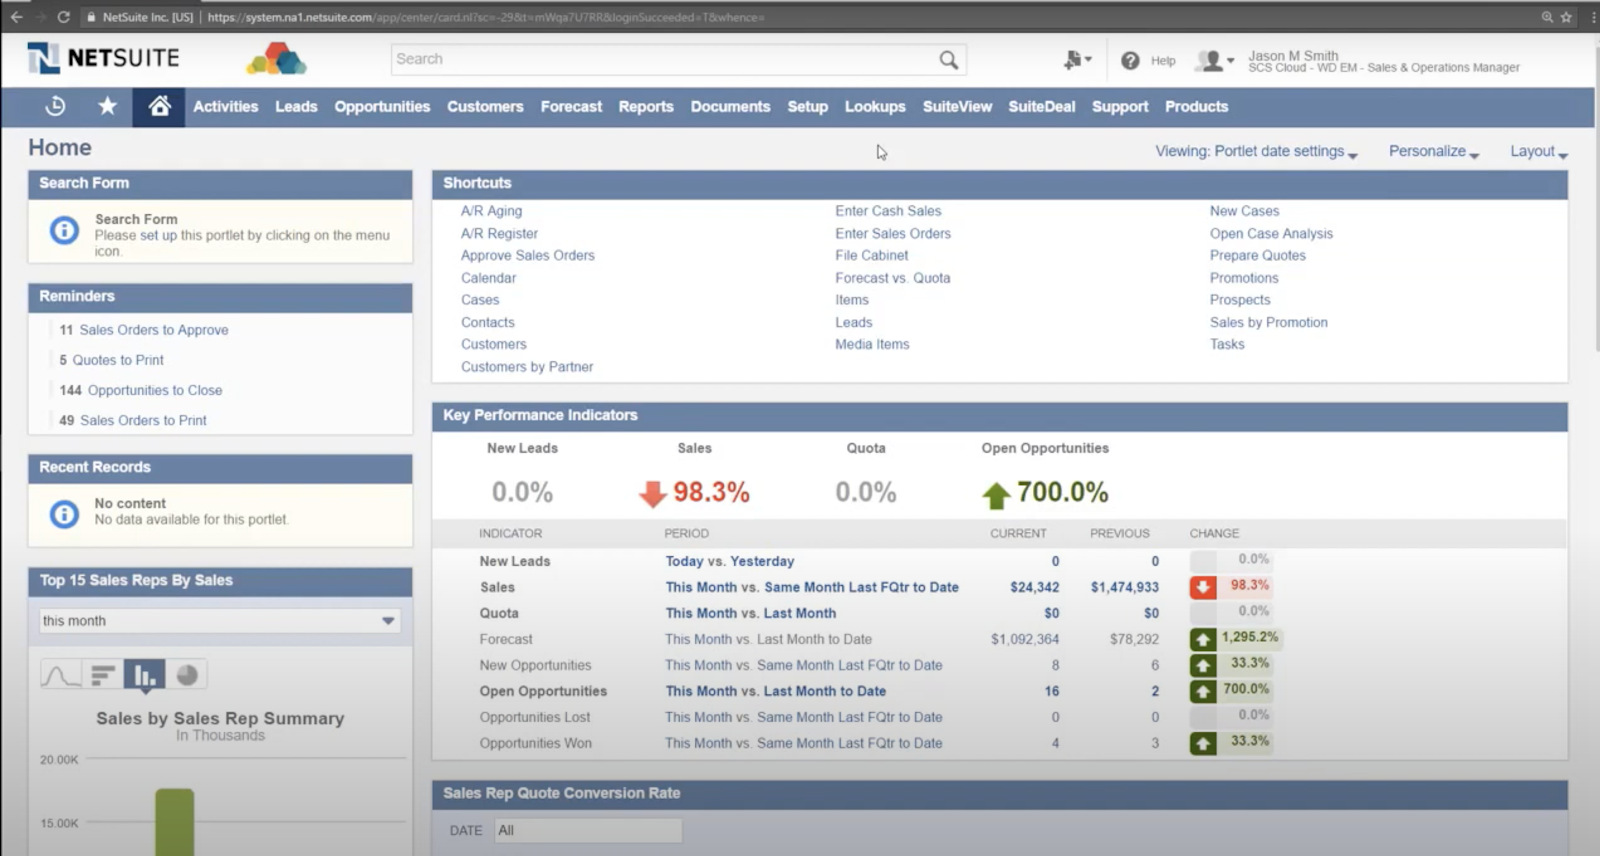Expand the Personalize menu

click(x=1434, y=152)
